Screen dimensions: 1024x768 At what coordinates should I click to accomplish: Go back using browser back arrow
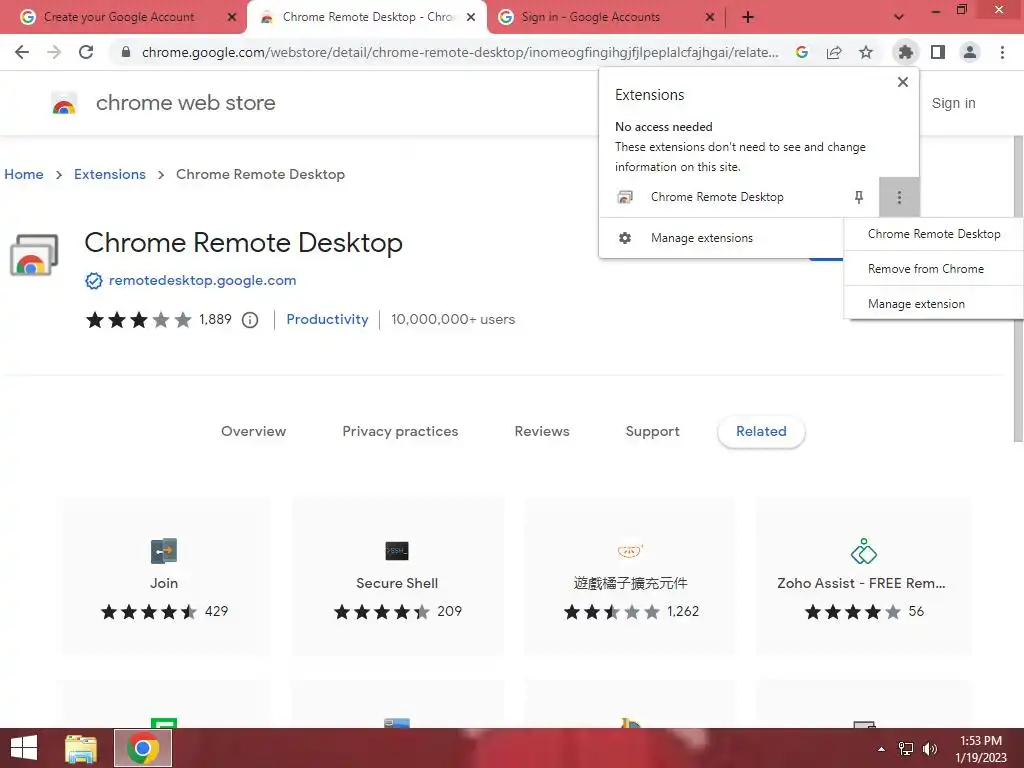point(22,52)
